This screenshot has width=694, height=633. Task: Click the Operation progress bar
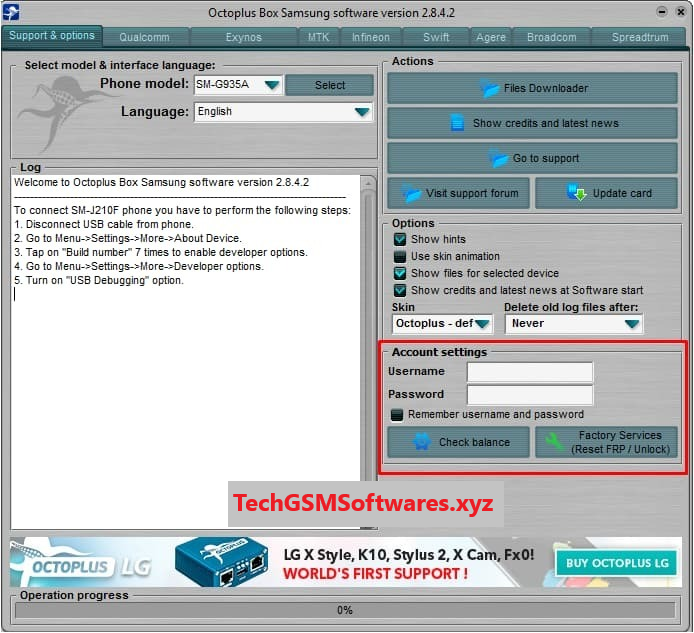point(345,610)
